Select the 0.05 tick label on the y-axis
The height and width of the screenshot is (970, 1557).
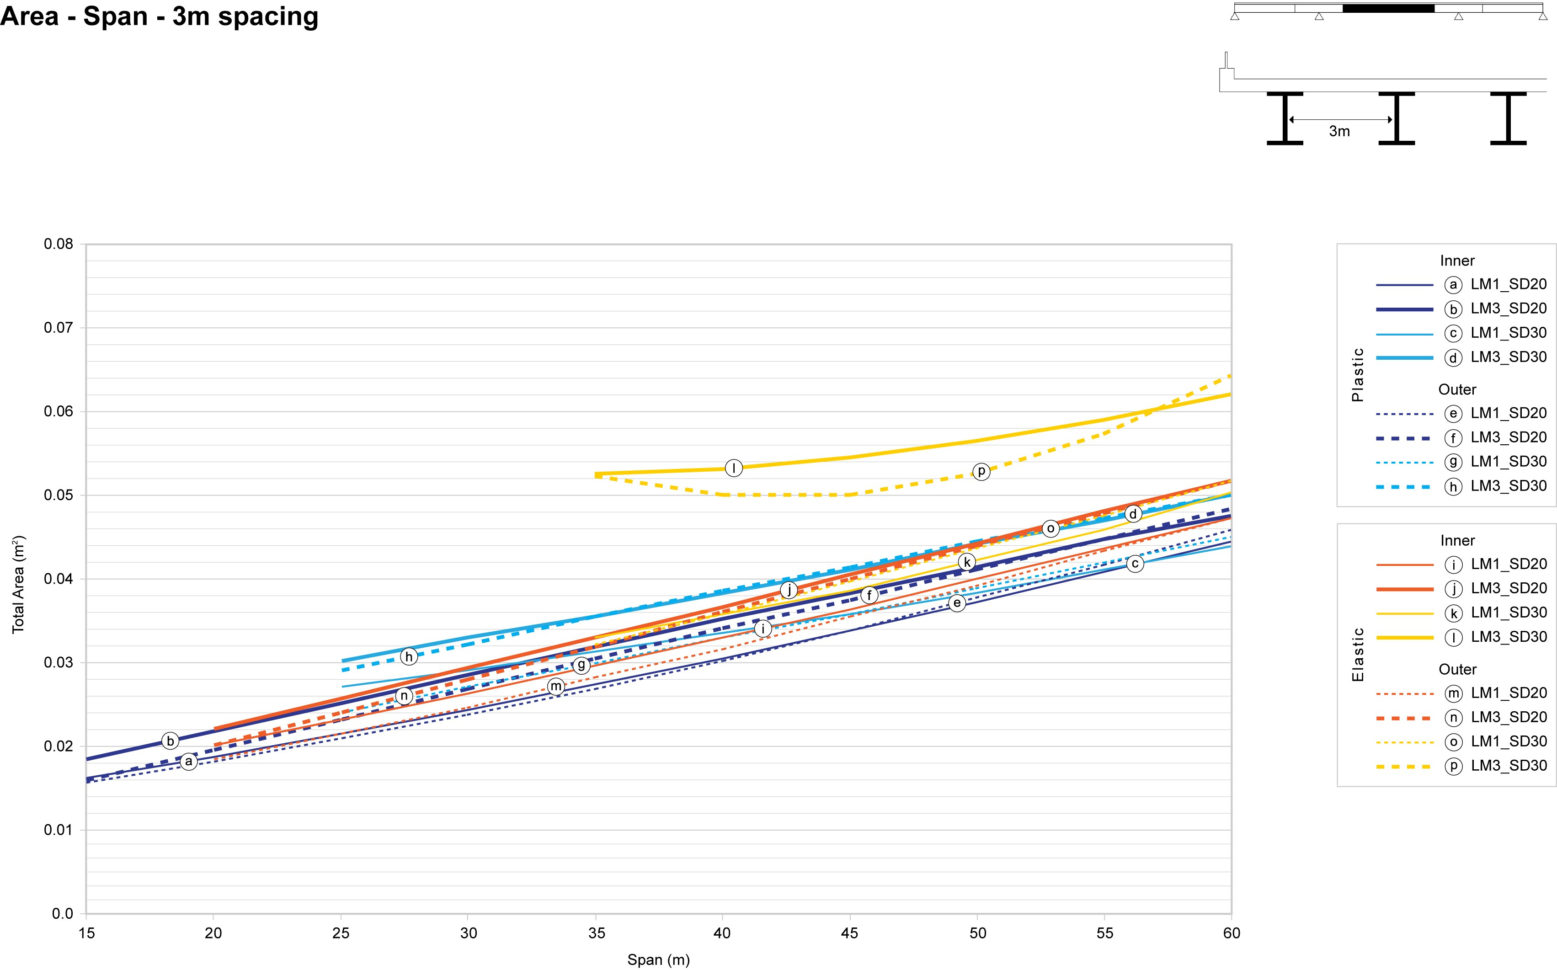(59, 496)
